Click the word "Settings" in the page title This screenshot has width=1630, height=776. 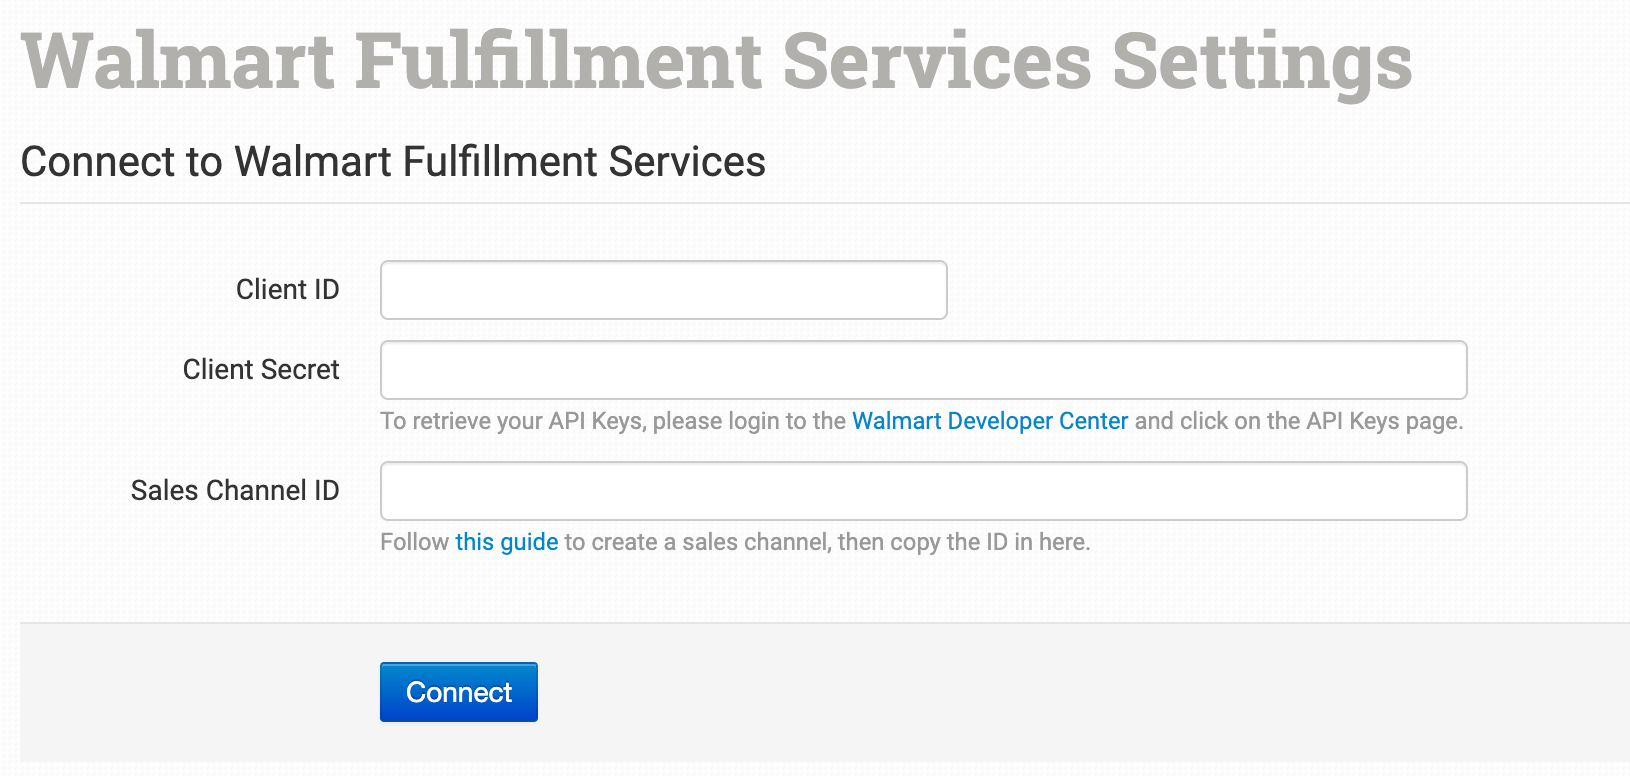[1262, 63]
